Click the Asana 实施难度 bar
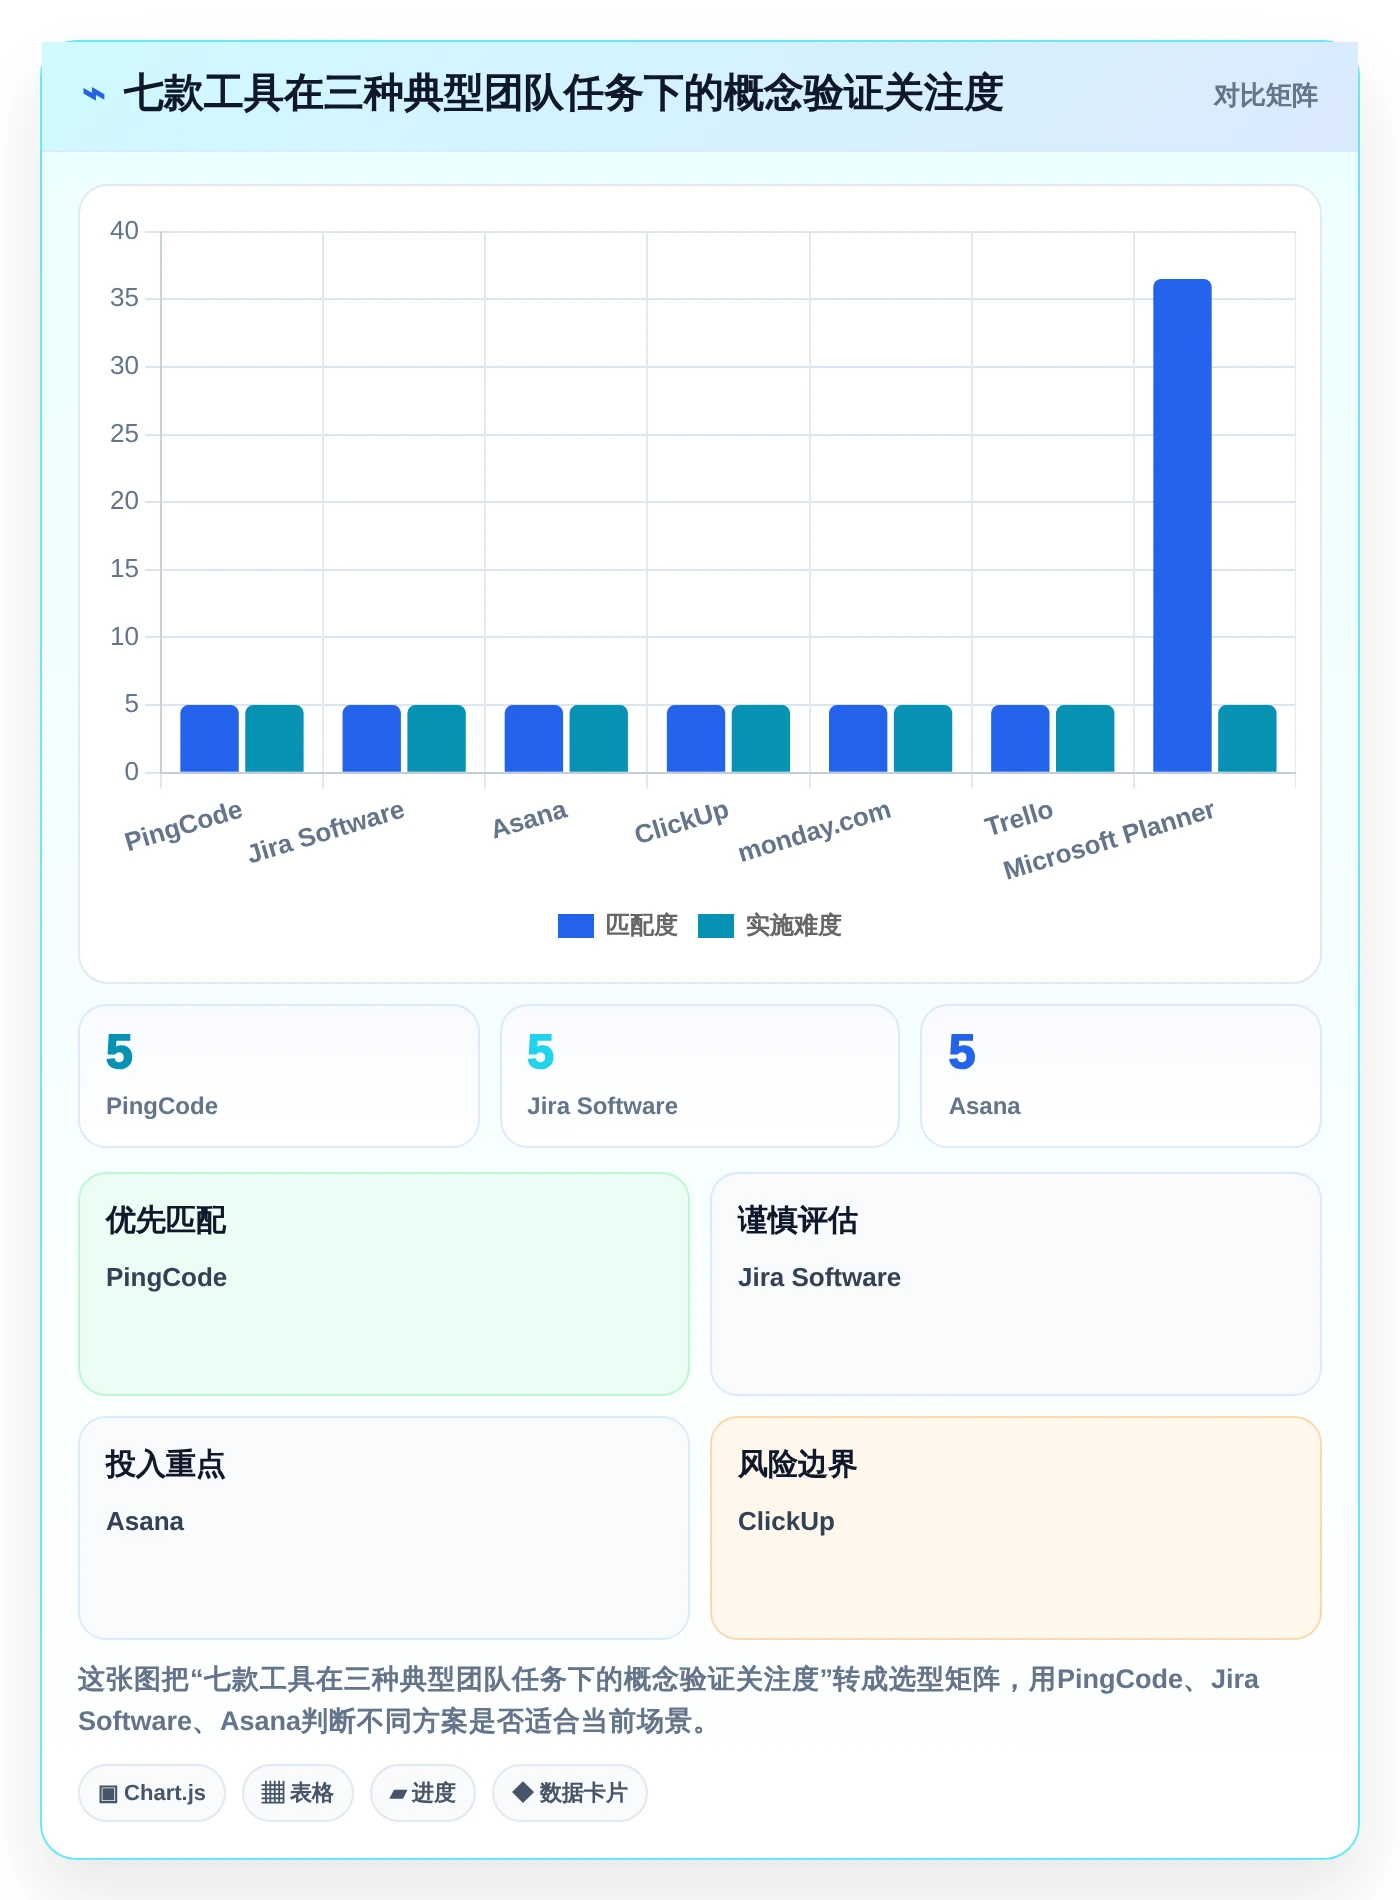This screenshot has height=1900, width=1400. pyautogui.click(x=598, y=738)
